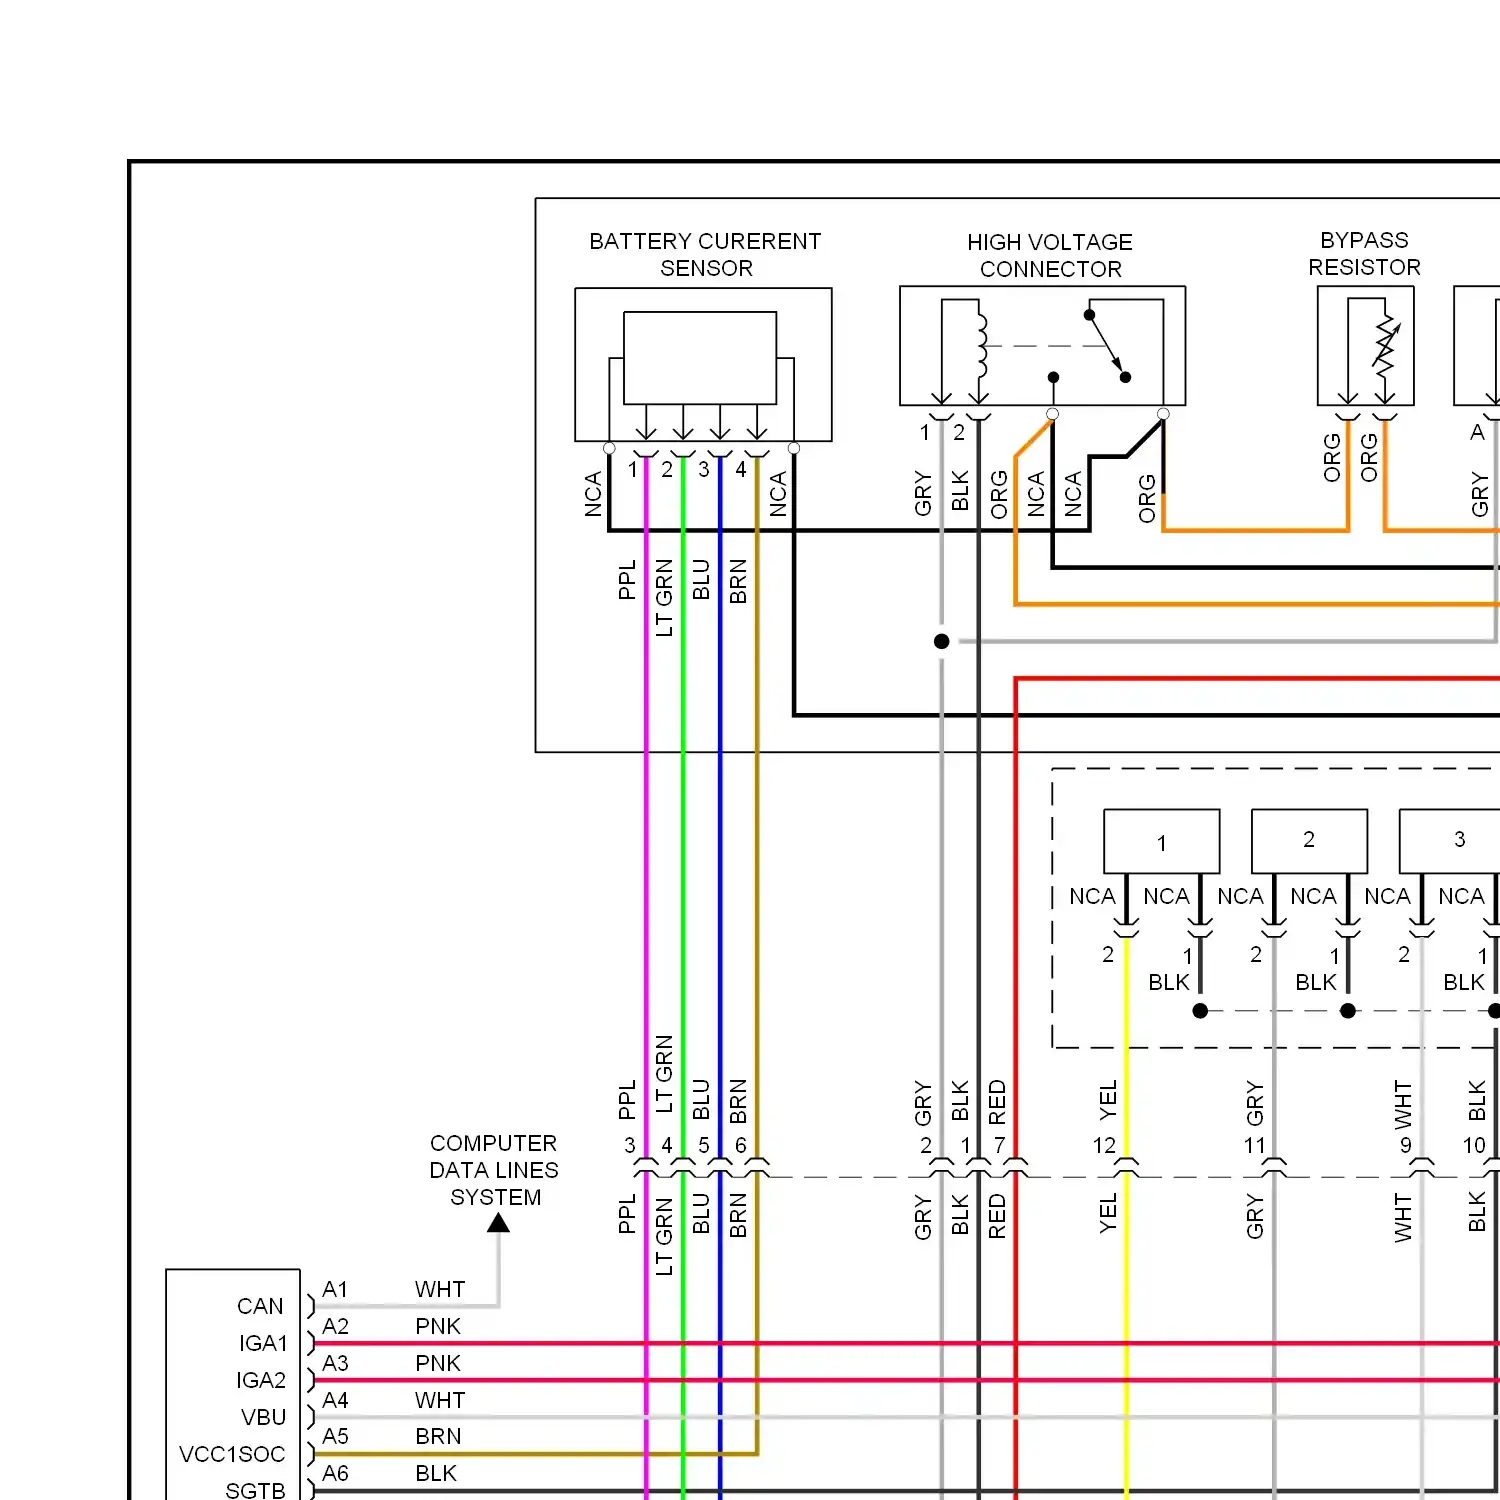Select pin label A1
1500x1500 pixels.
(335, 1289)
